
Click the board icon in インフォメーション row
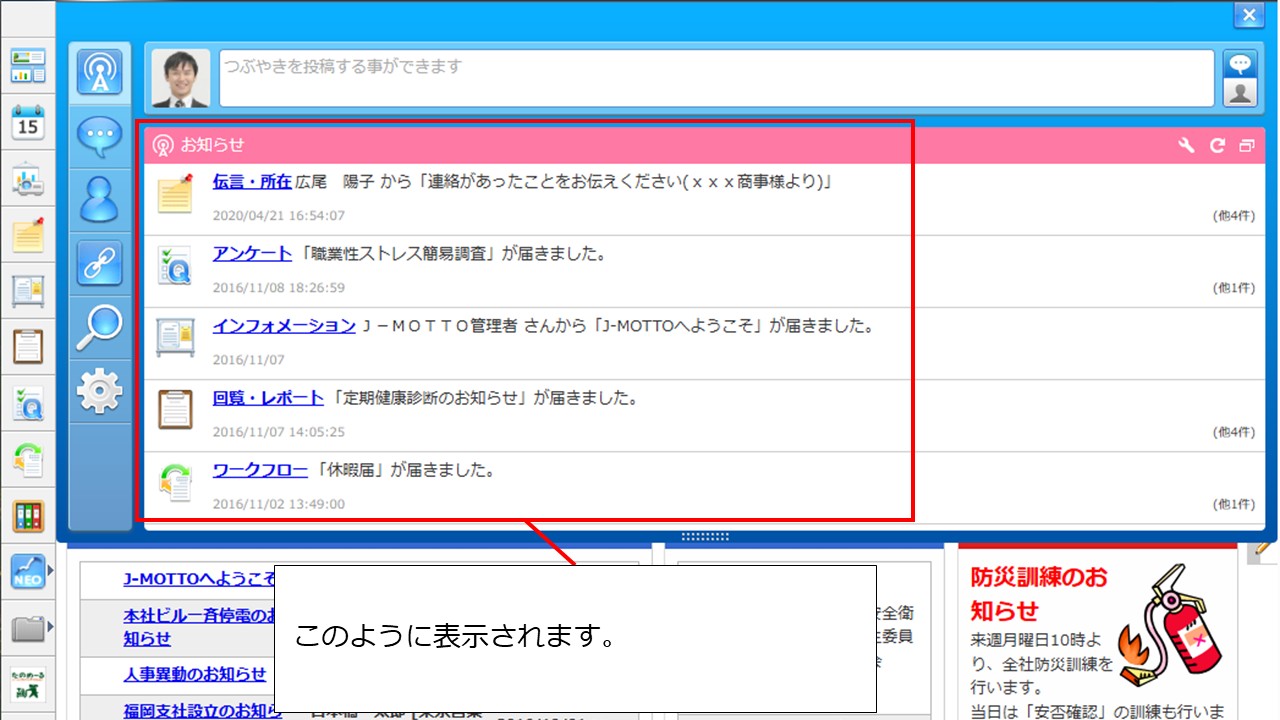pyautogui.click(x=176, y=337)
